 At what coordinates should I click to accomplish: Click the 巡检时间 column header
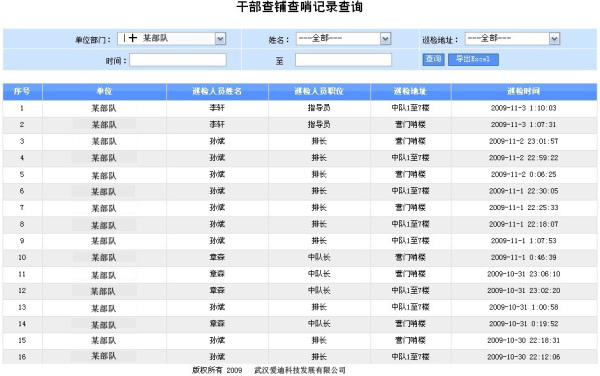click(523, 91)
